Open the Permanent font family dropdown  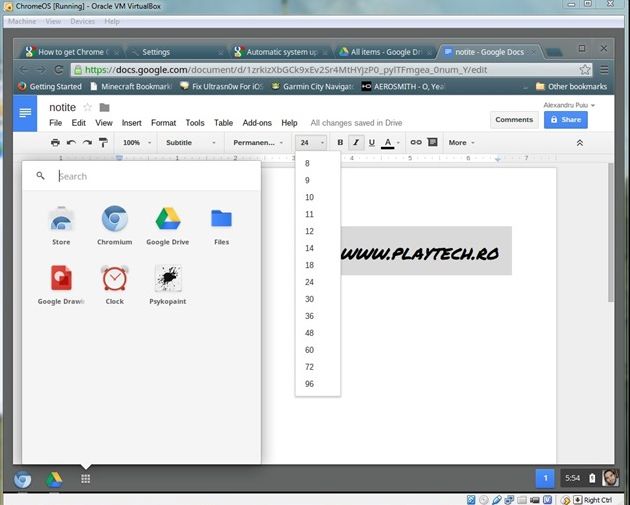tap(258, 143)
